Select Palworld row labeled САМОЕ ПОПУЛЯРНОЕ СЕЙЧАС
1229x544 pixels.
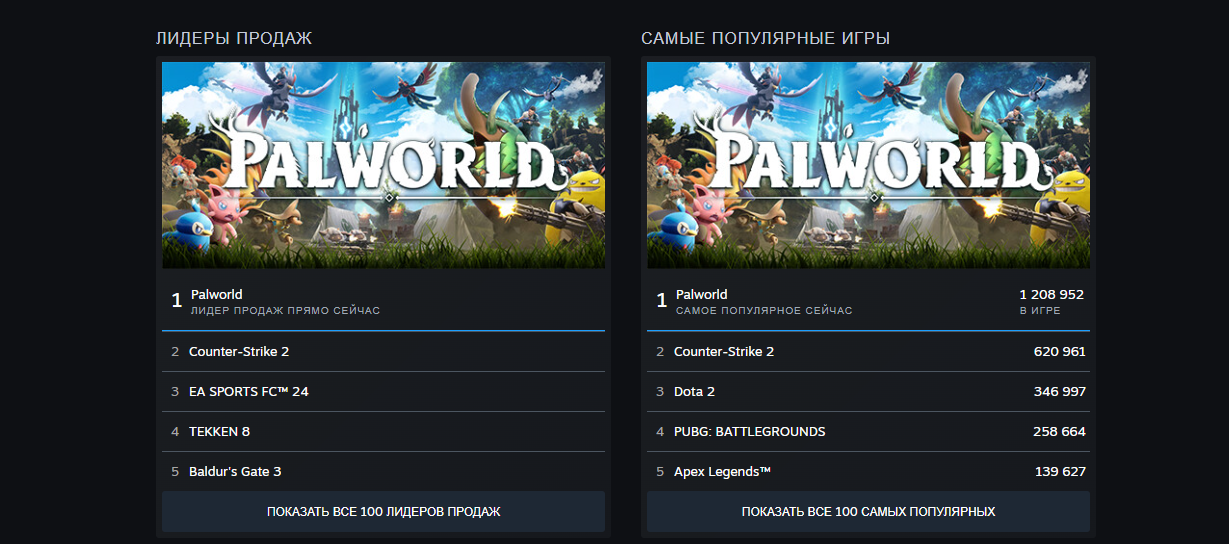pos(868,301)
